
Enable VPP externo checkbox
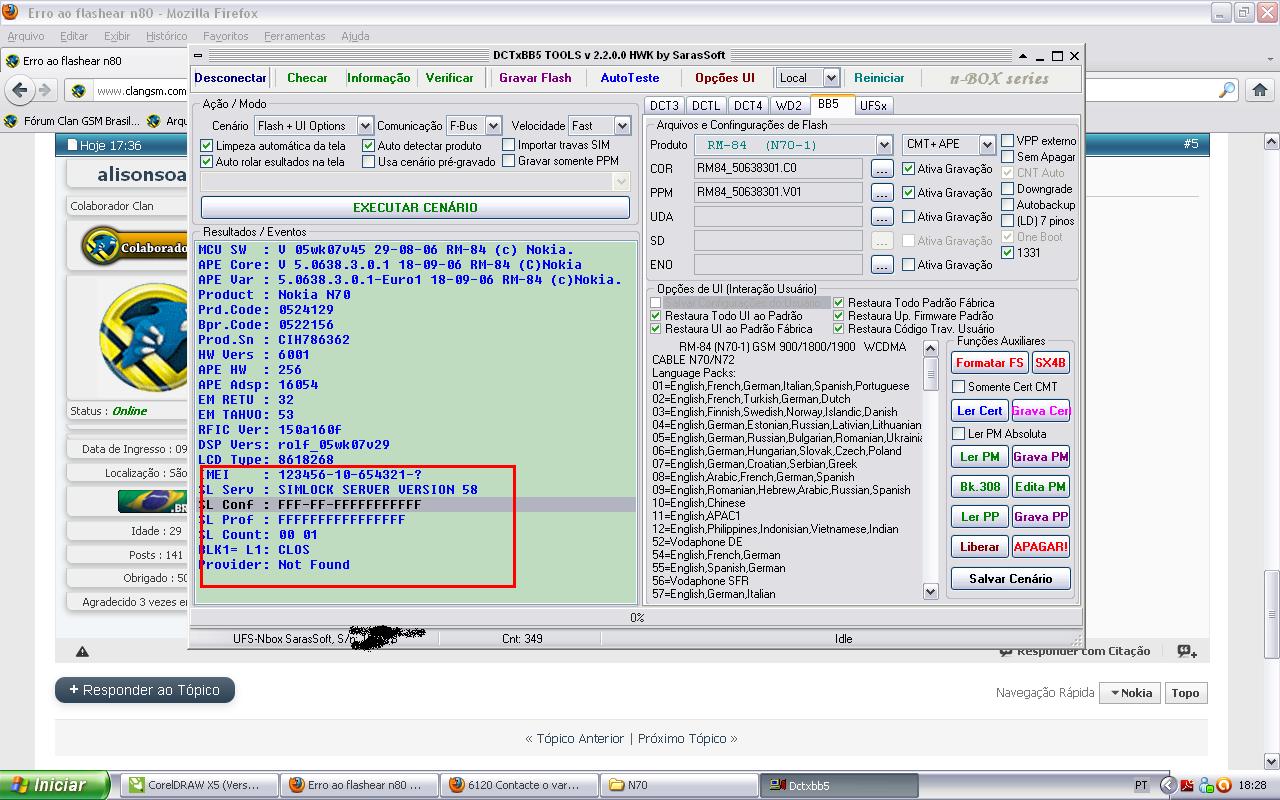[1008, 141]
